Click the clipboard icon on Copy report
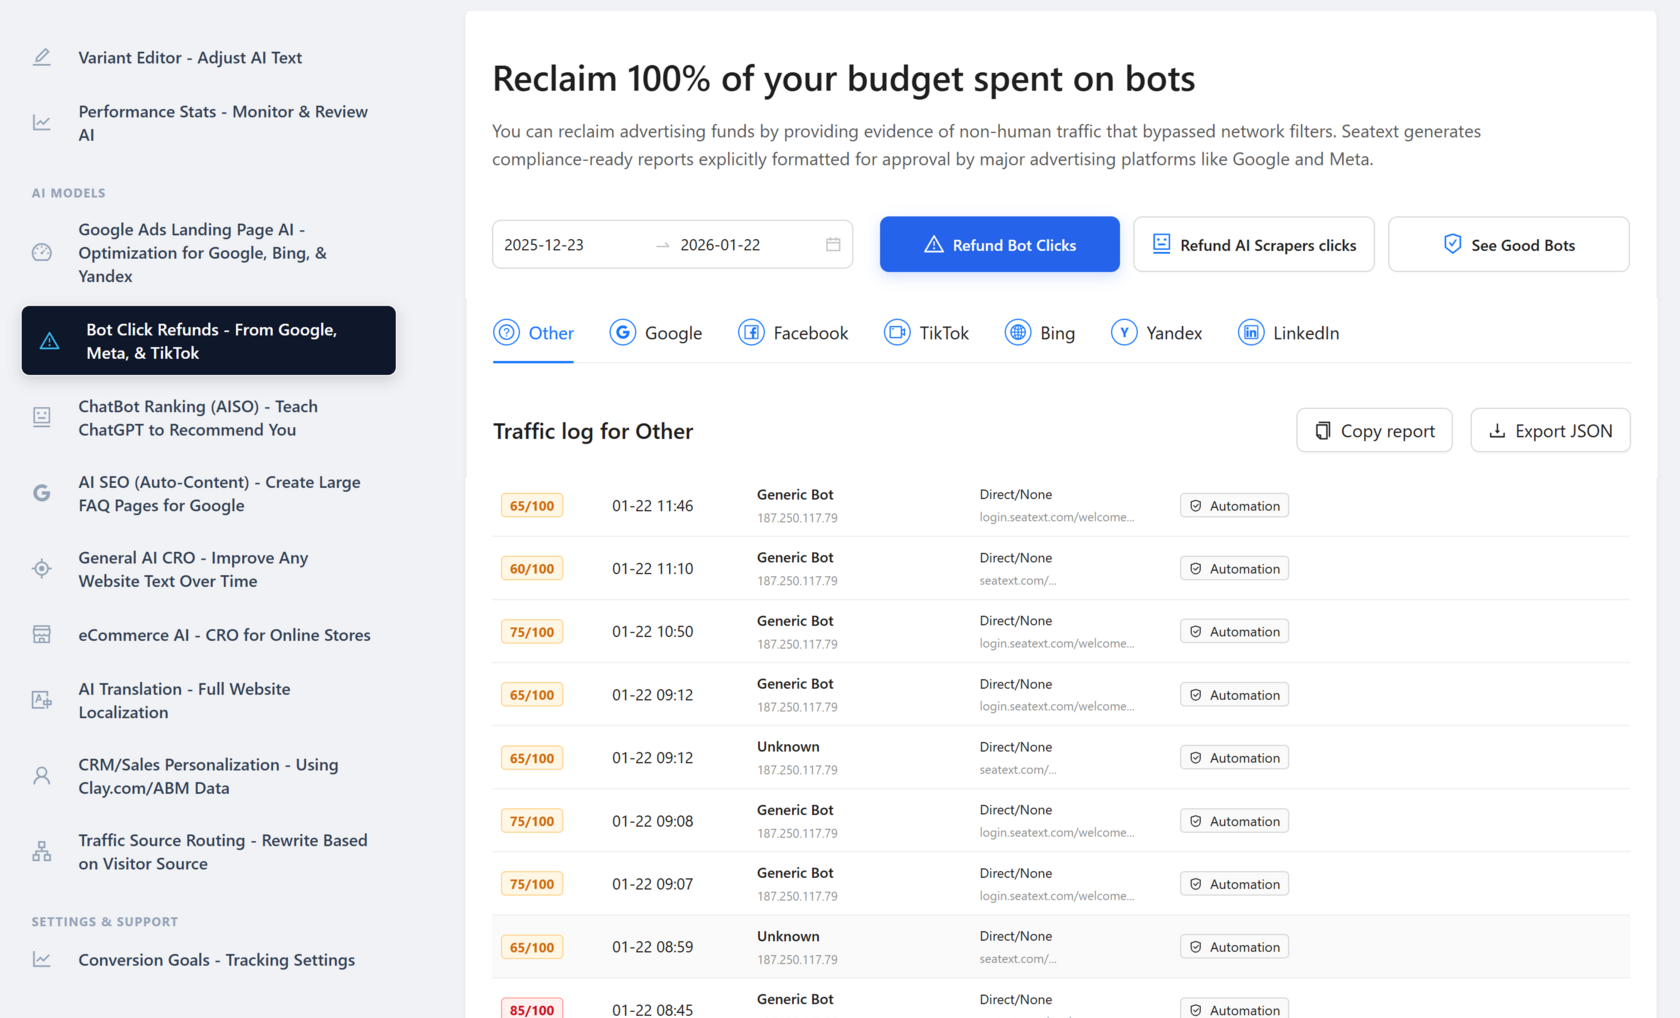The height and width of the screenshot is (1018, 1680). (x=1323, y=431)
